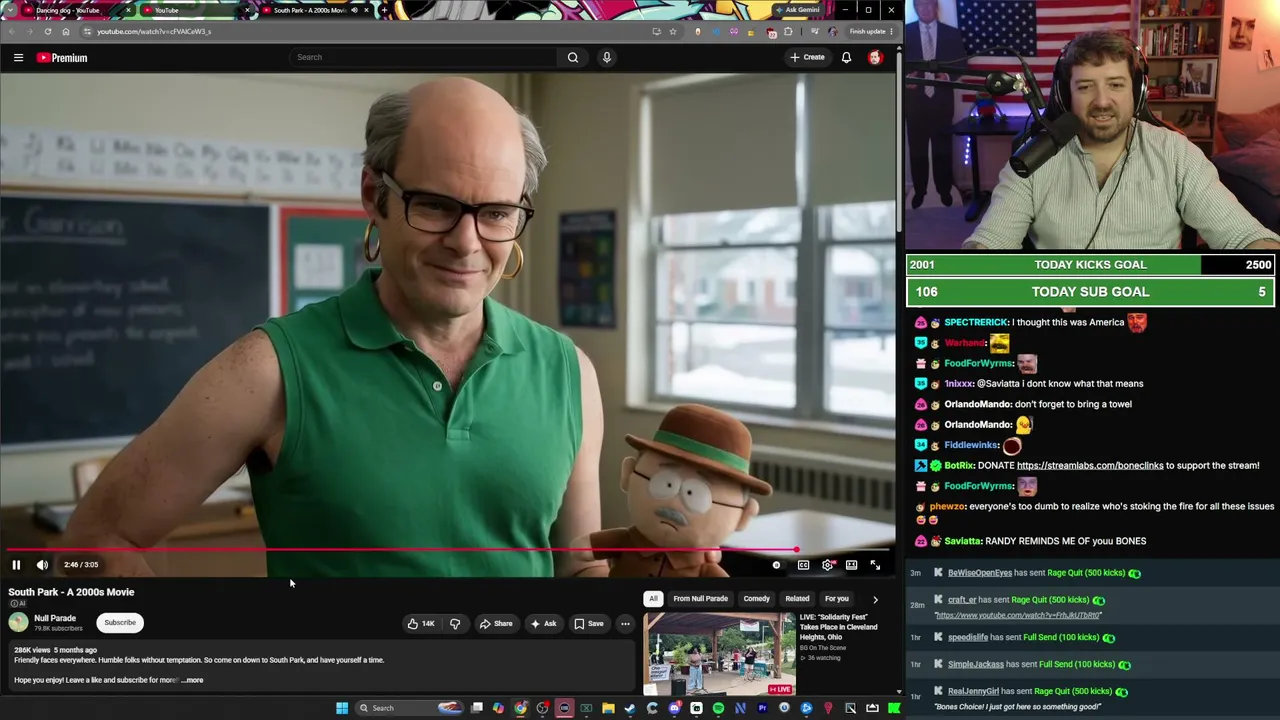This screenshot has width=1280, height=720.
Task: Pause the South Park video
Action: pos(16,565)
